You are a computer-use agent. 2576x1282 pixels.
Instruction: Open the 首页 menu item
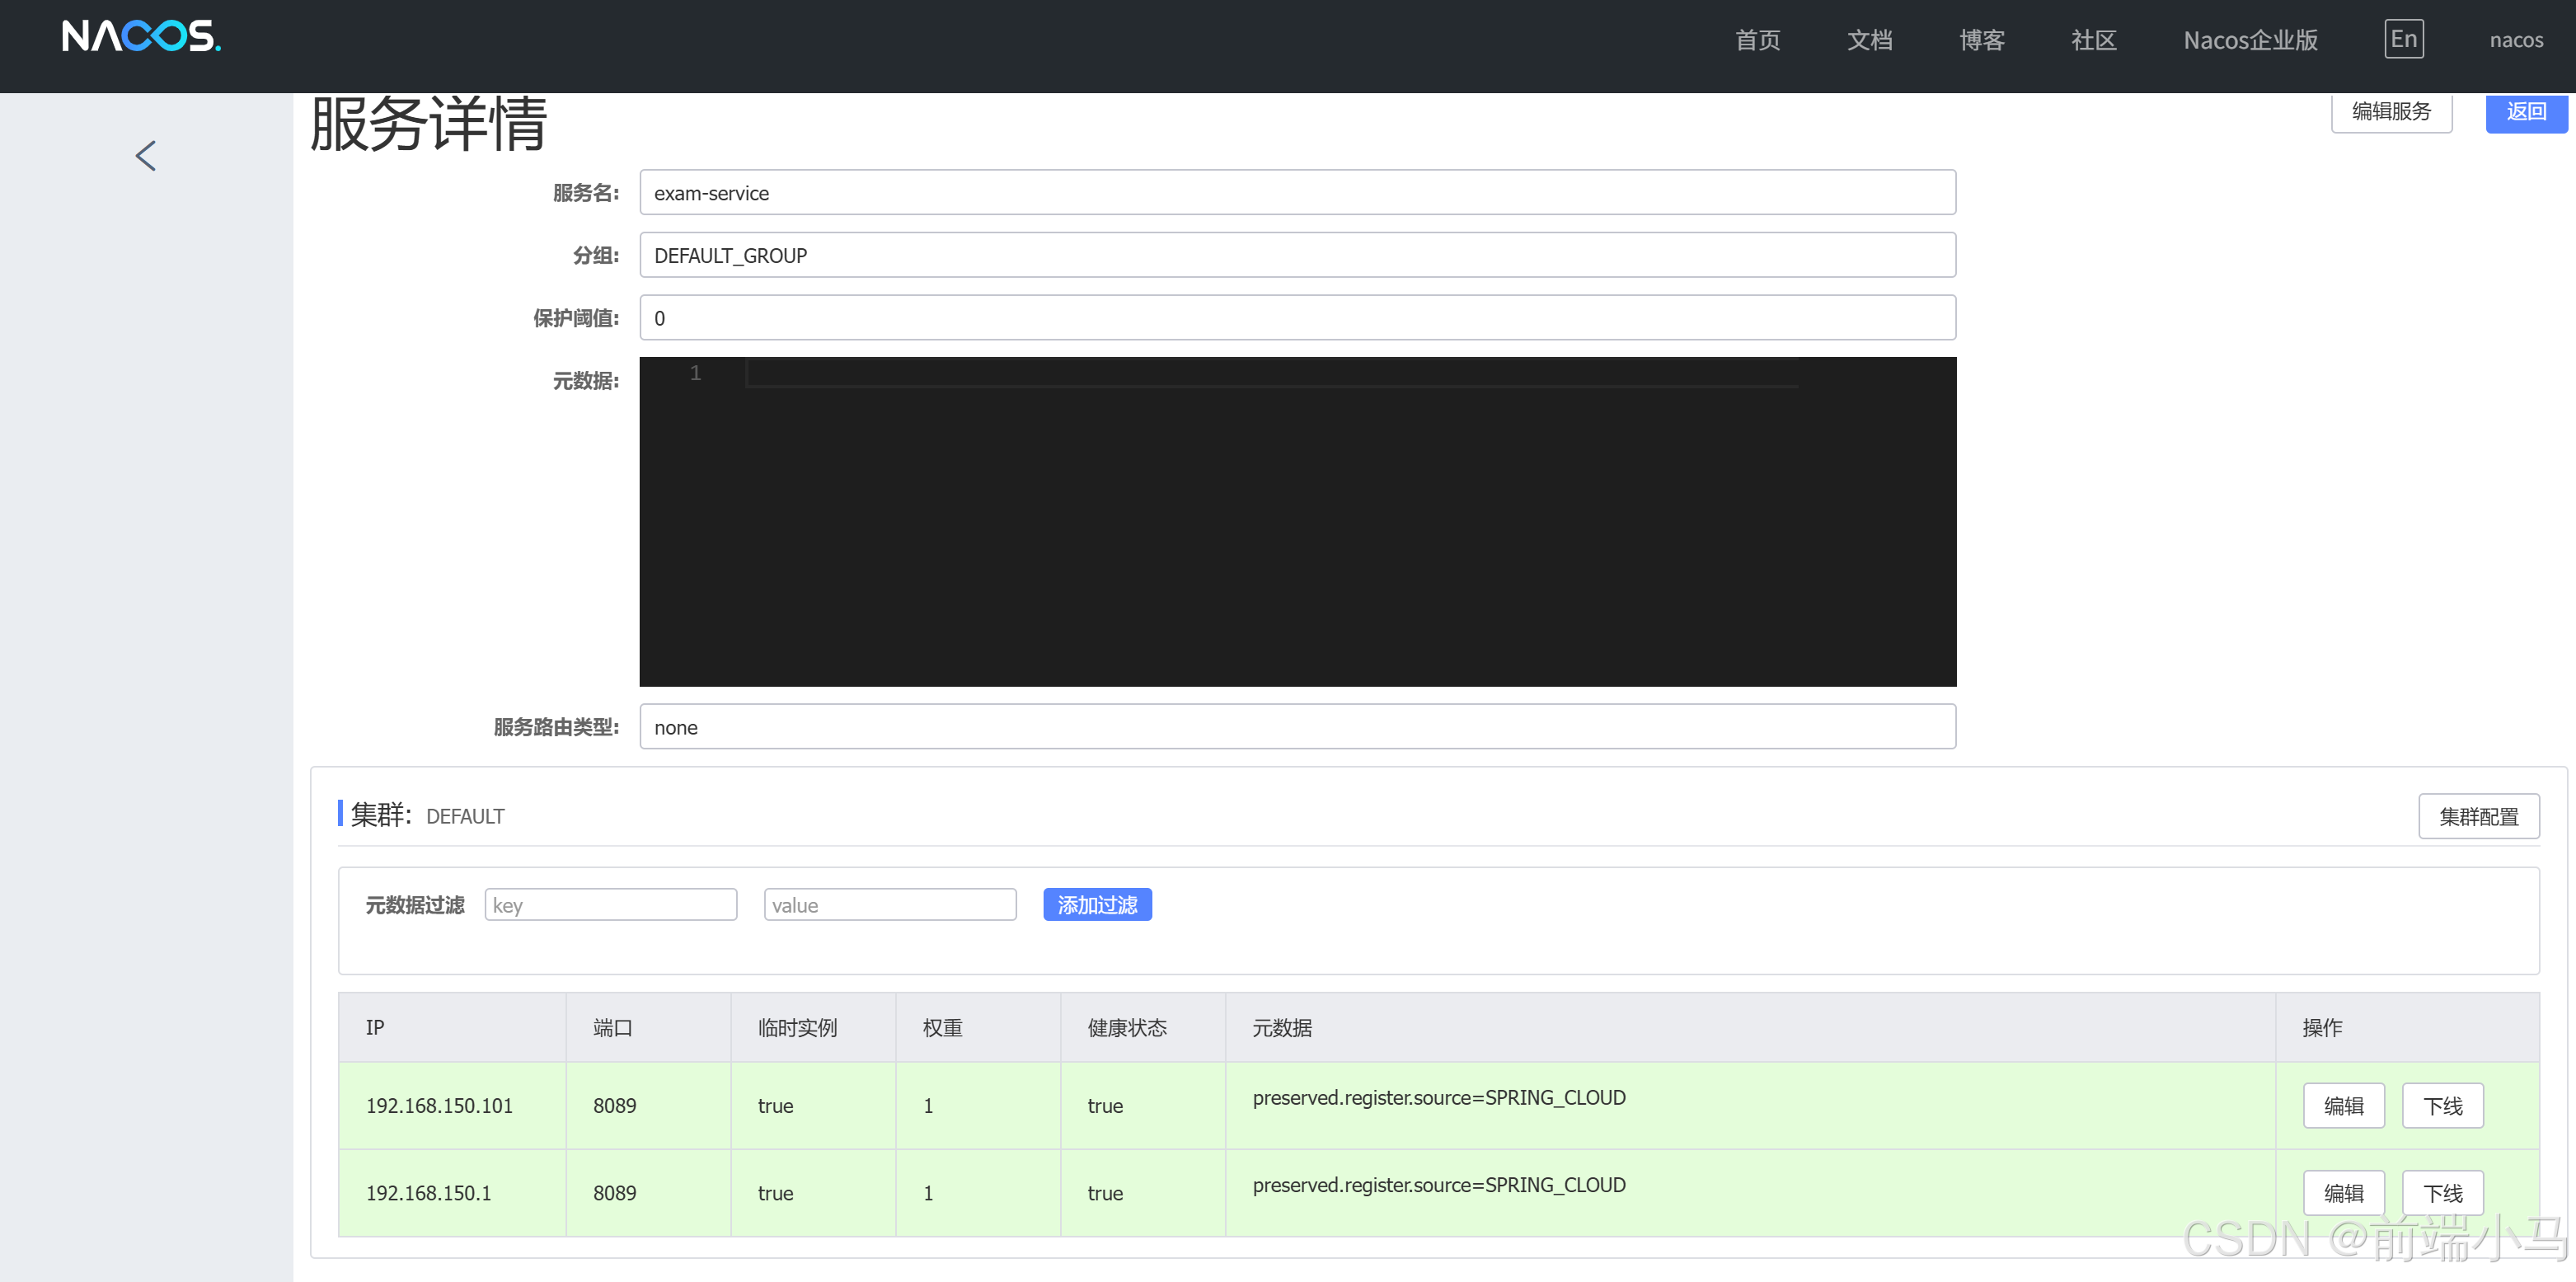pos(1757,40)
